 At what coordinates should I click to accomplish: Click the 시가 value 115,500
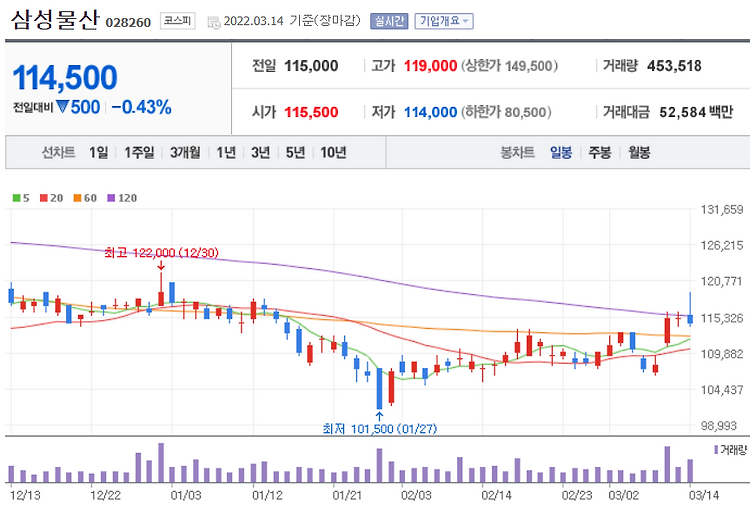311,112
